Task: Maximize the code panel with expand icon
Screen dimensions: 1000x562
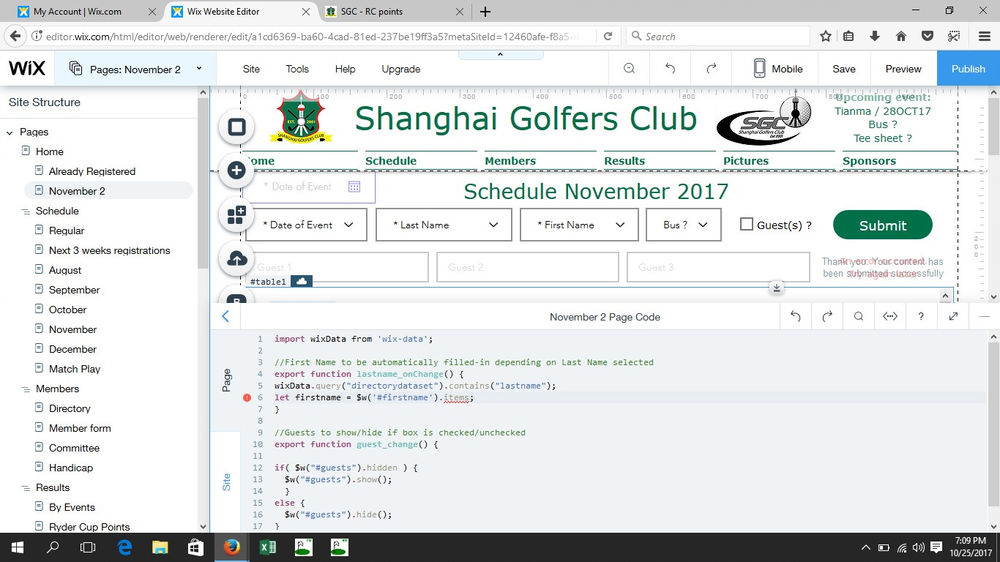Action: (x=953, y=316)
